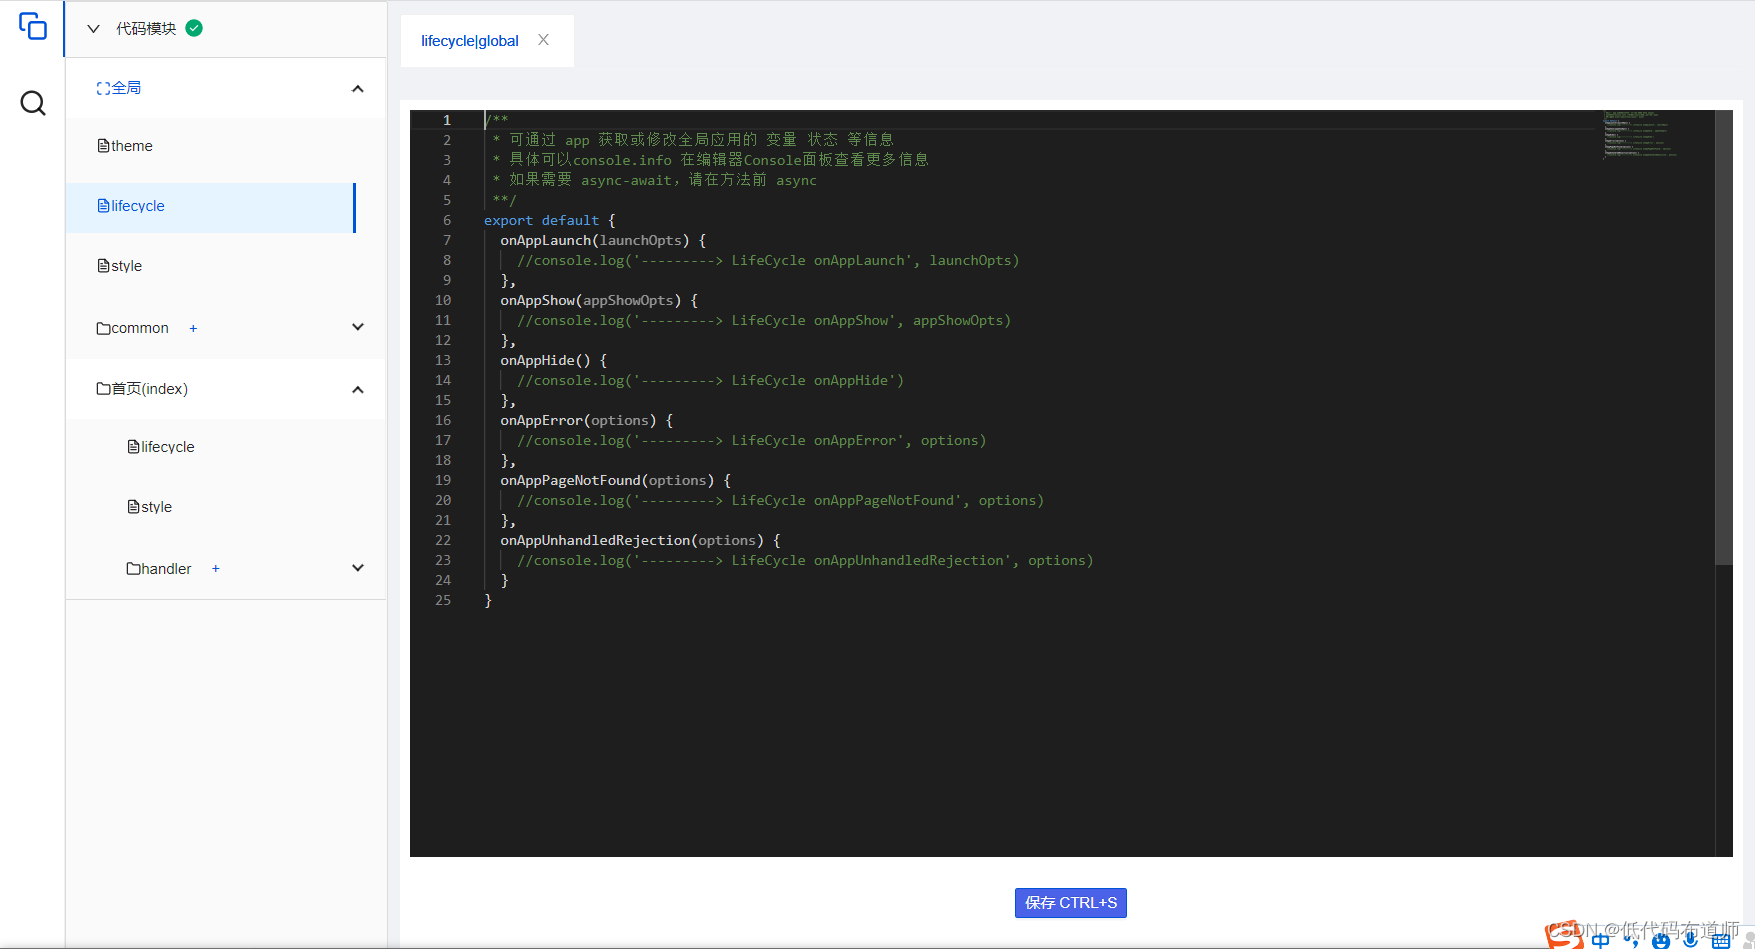Click the commented console.log for onAppHide

(711, 380)
